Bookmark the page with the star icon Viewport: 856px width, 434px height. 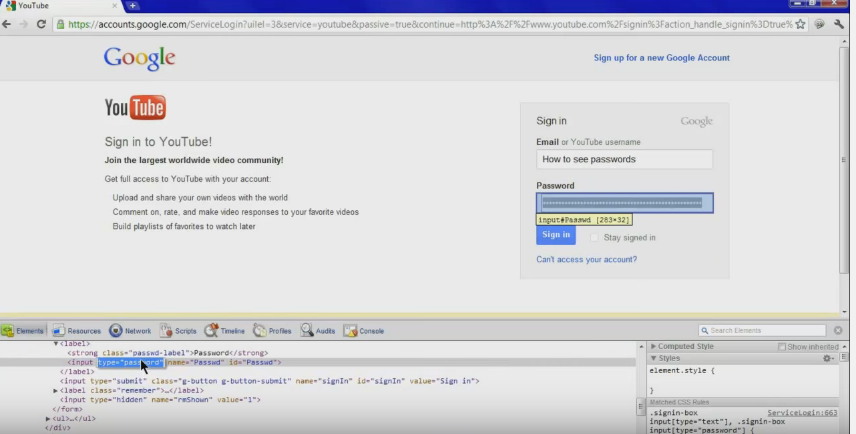point(800,24)
